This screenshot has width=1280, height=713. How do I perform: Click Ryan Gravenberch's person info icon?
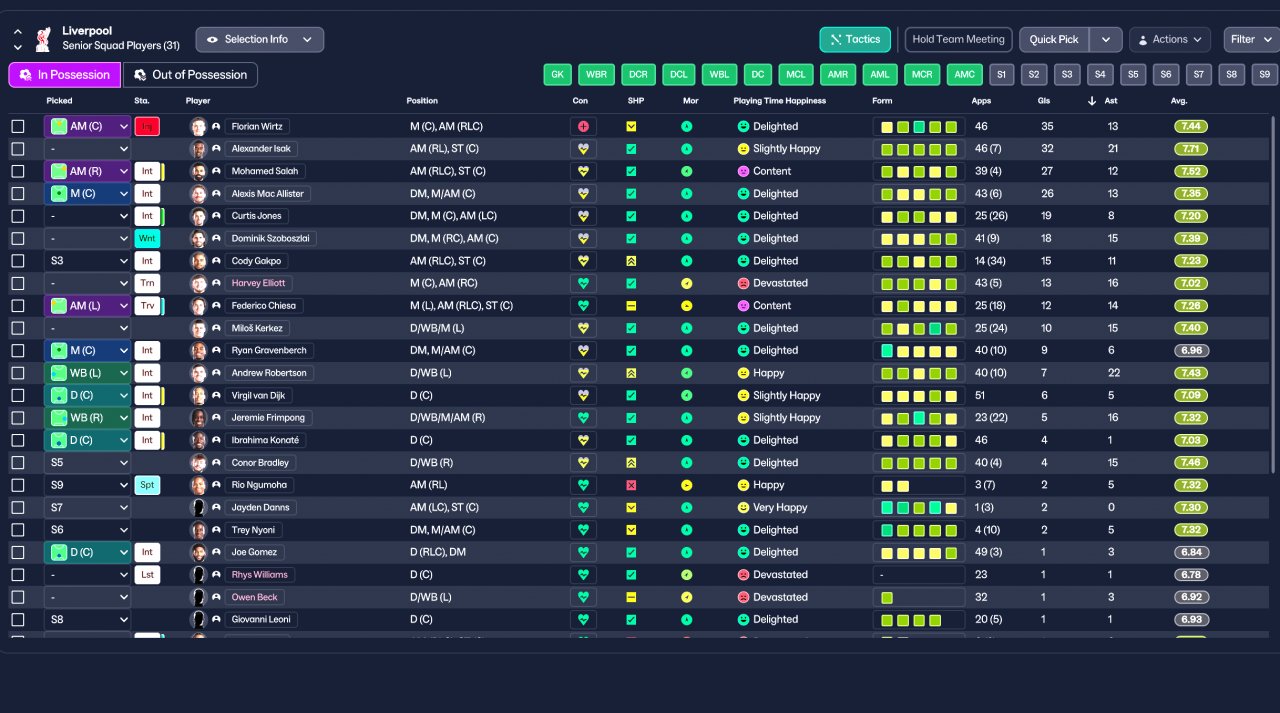[x=216, y=351]
